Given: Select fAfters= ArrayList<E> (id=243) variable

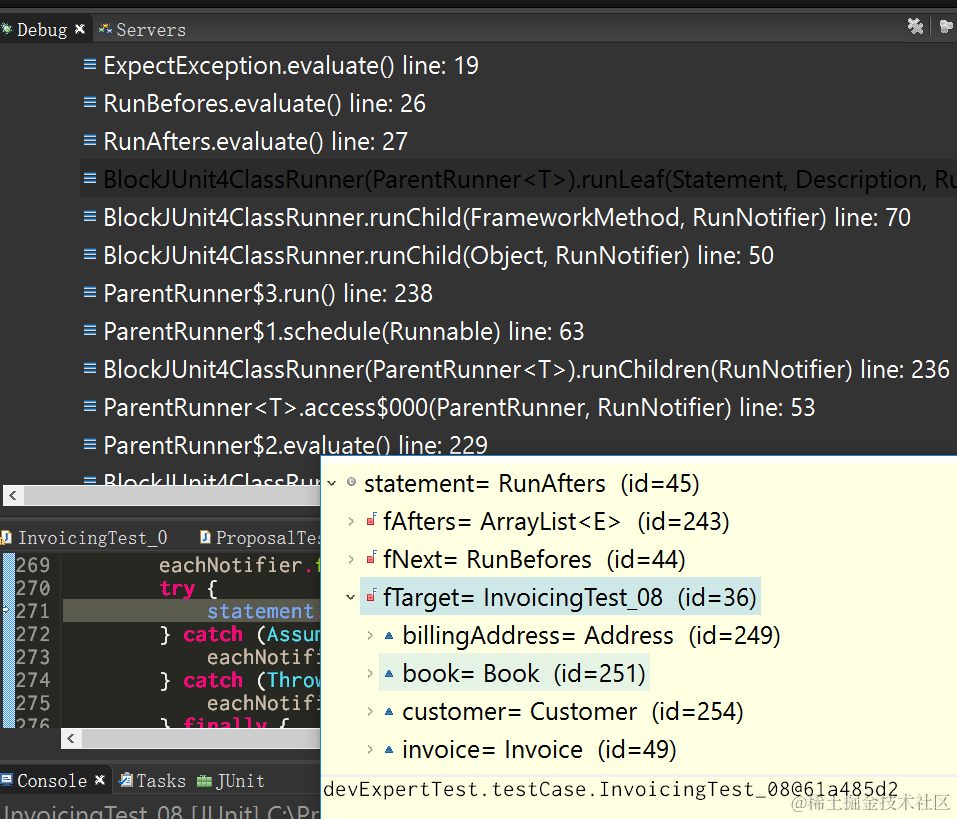Looking at the screenshot, I should point(556,522).
